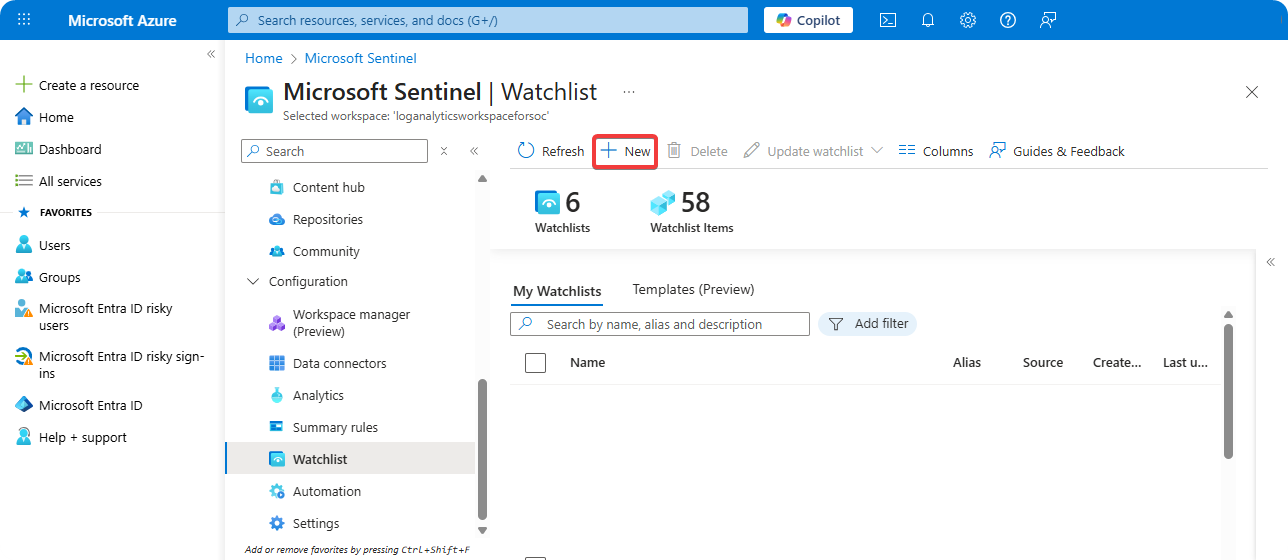Screen dimensions: 1288x560
Task: Add a filter to watchlists
Action: (x=868, y=324)
